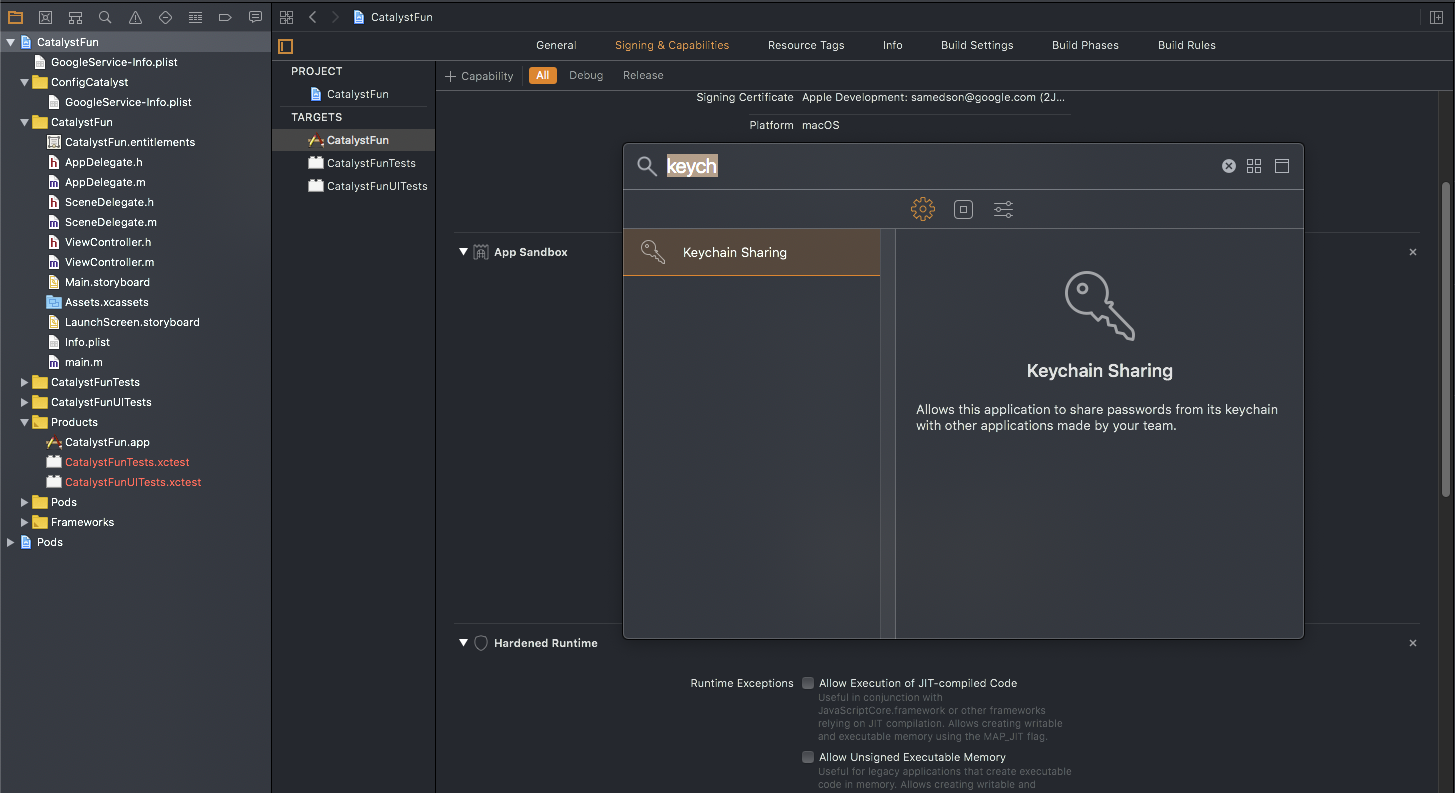Collapse the App Sandbox section
1455x793 pixels.
(463, 252)
